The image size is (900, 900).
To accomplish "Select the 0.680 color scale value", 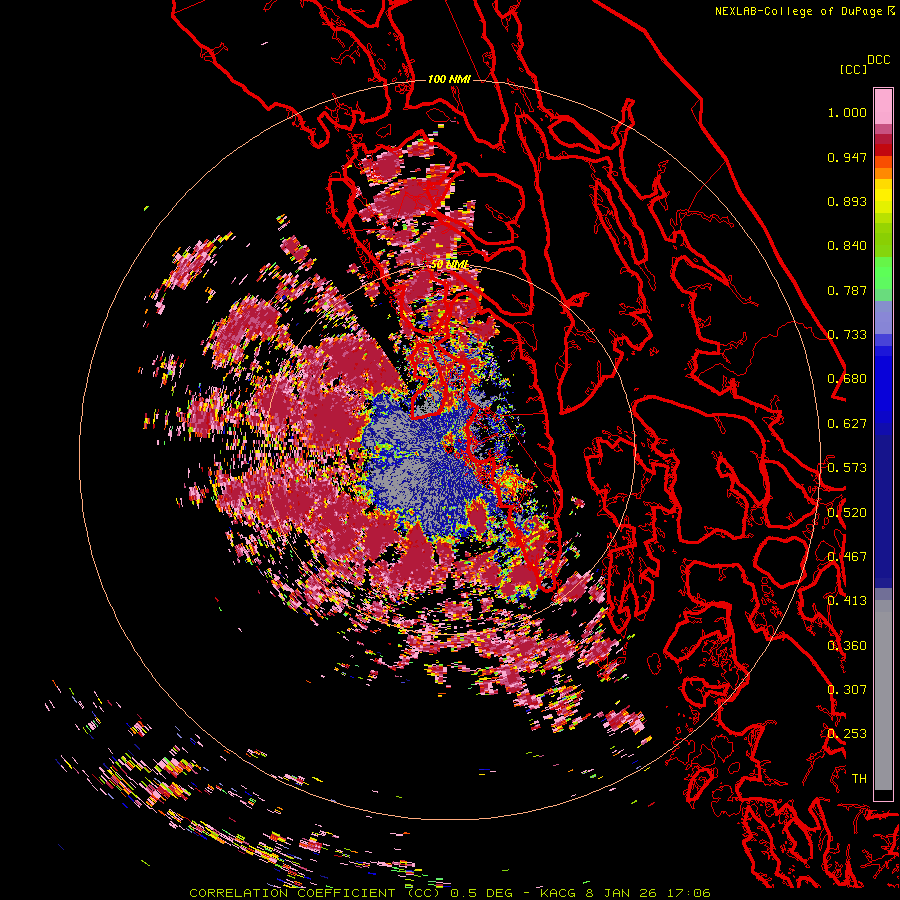I will pos(847,379).
